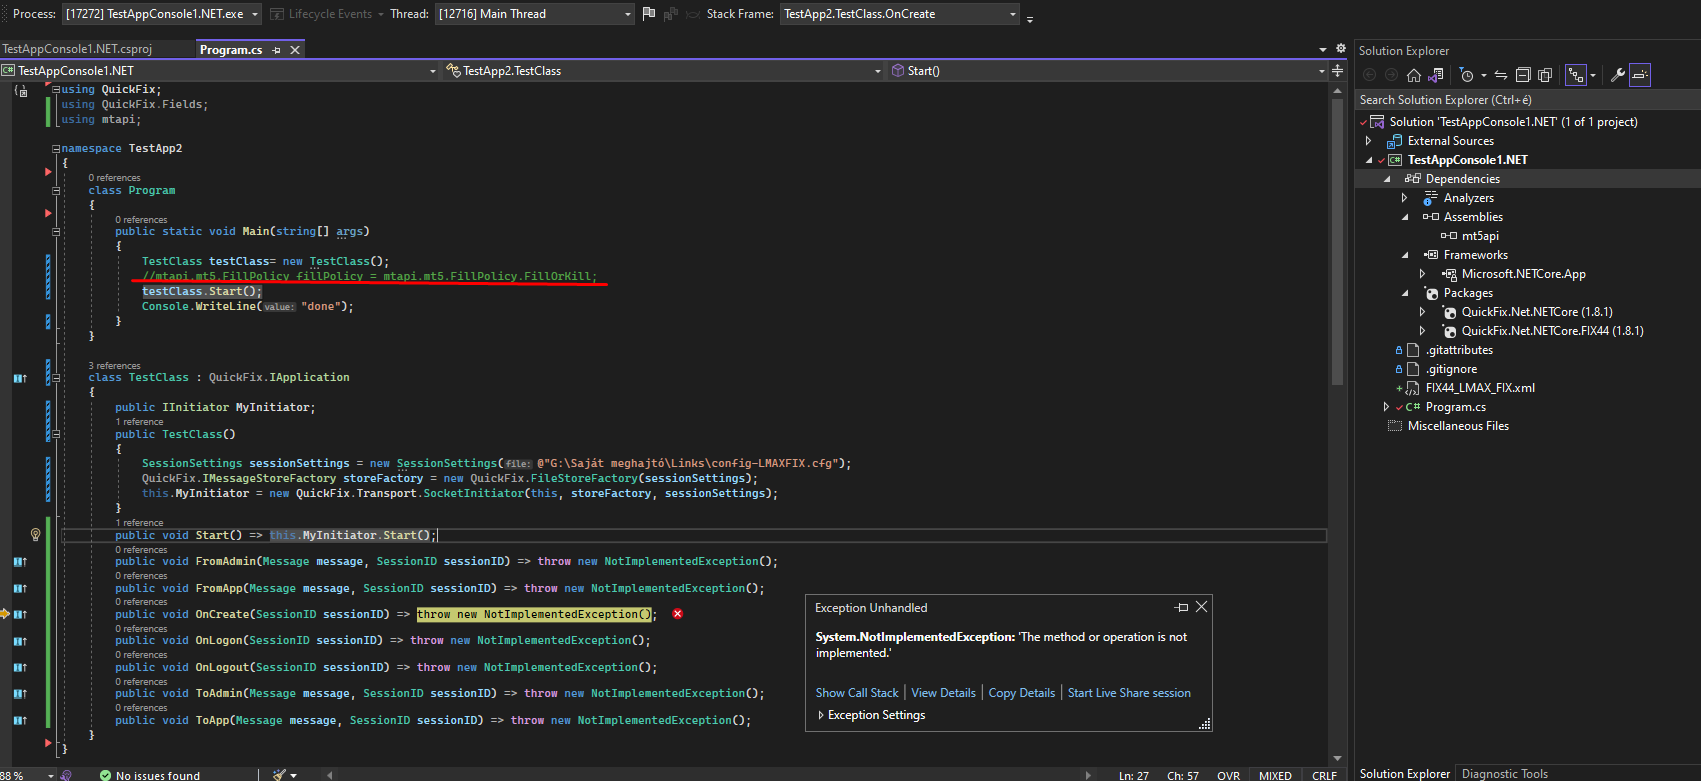
Task: Collapse All in Solution Explorer
Action: [1523, 75]
